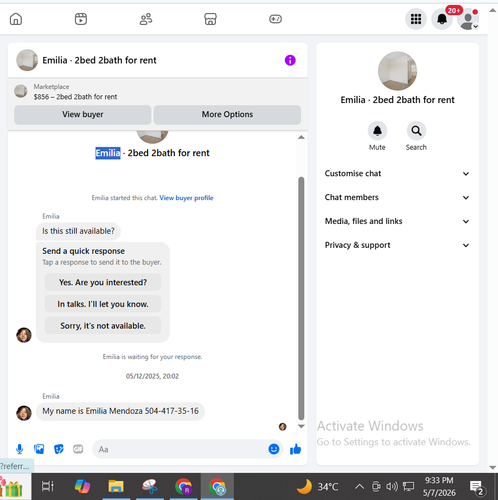Send a thumbs up like
The height and width of the screenshot is (500, 498).
click(x=295, y=449)
